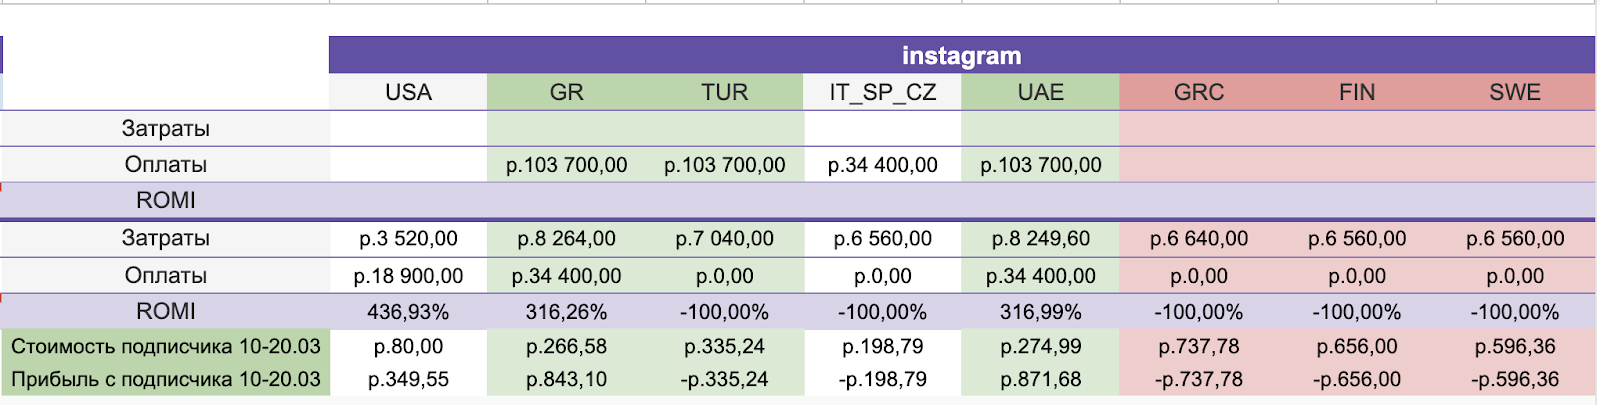This screenshot has width=1600, height=405.
Task: Select the UAE column header cell
Action: [1040, 92]
